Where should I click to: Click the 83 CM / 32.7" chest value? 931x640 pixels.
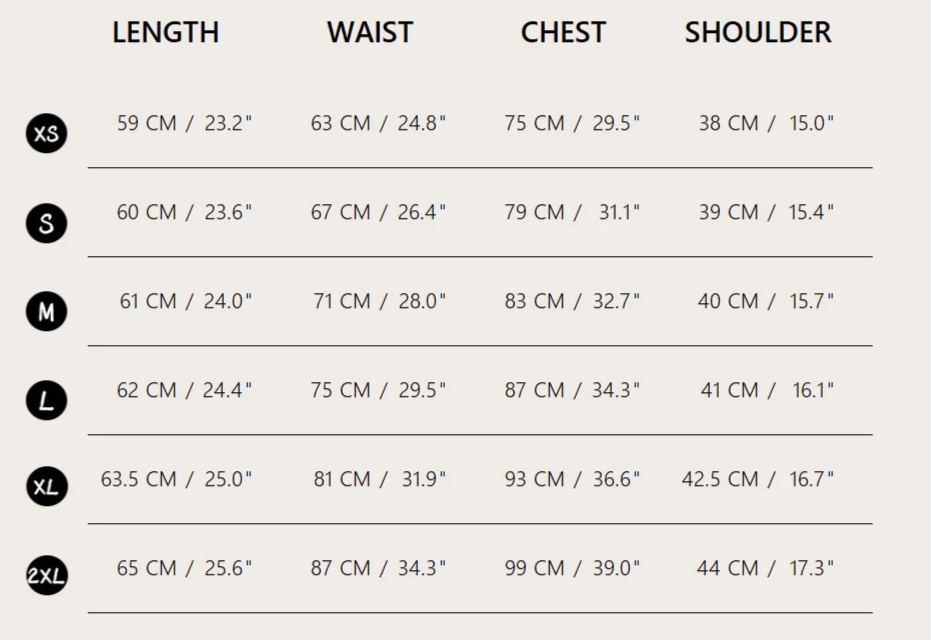tap(572, 301)
